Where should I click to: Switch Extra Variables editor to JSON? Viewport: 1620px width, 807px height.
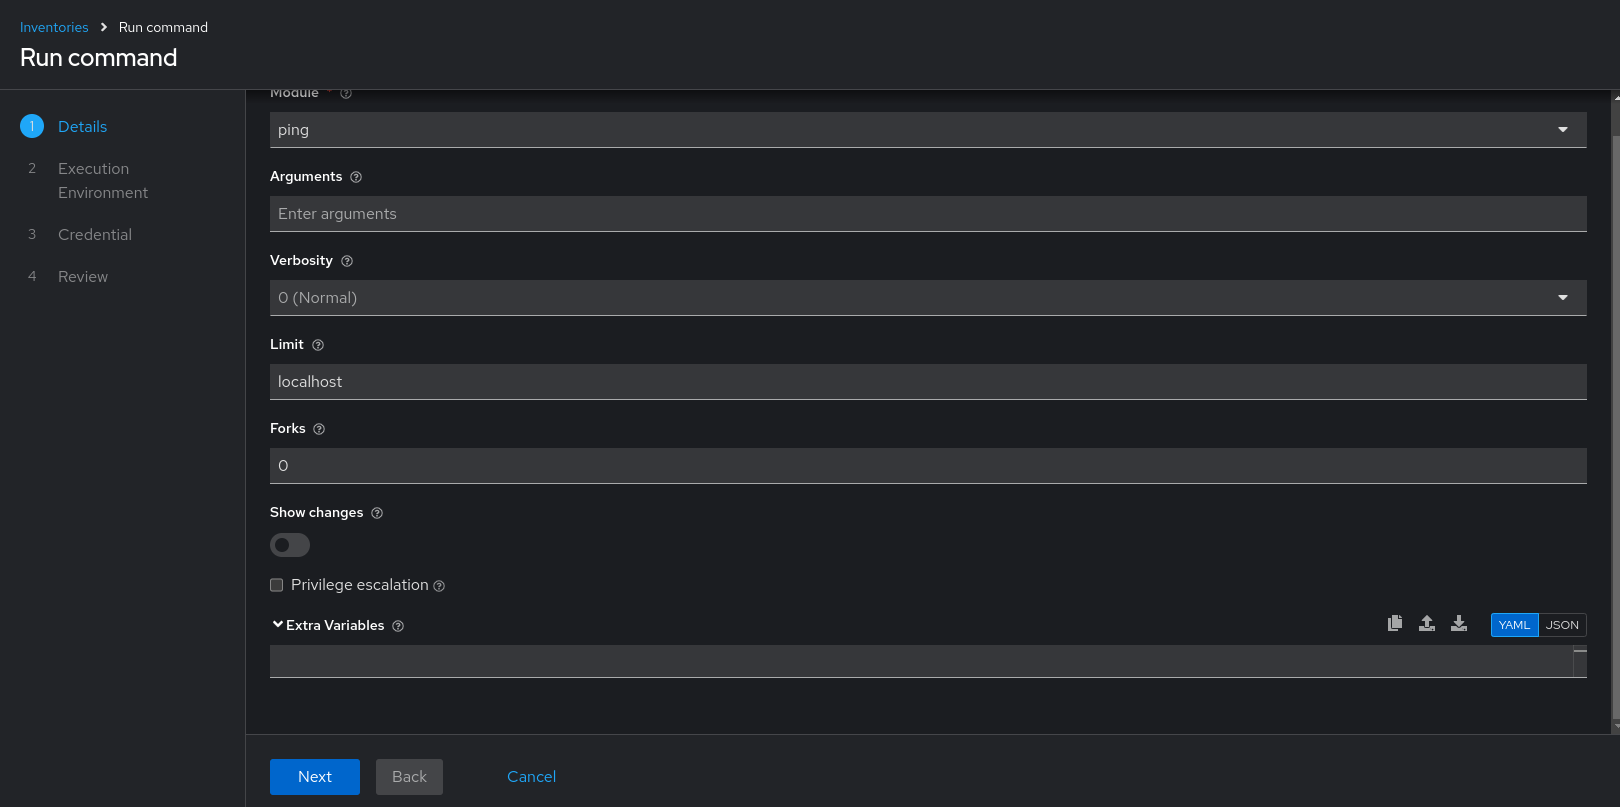coord(1562,625)
